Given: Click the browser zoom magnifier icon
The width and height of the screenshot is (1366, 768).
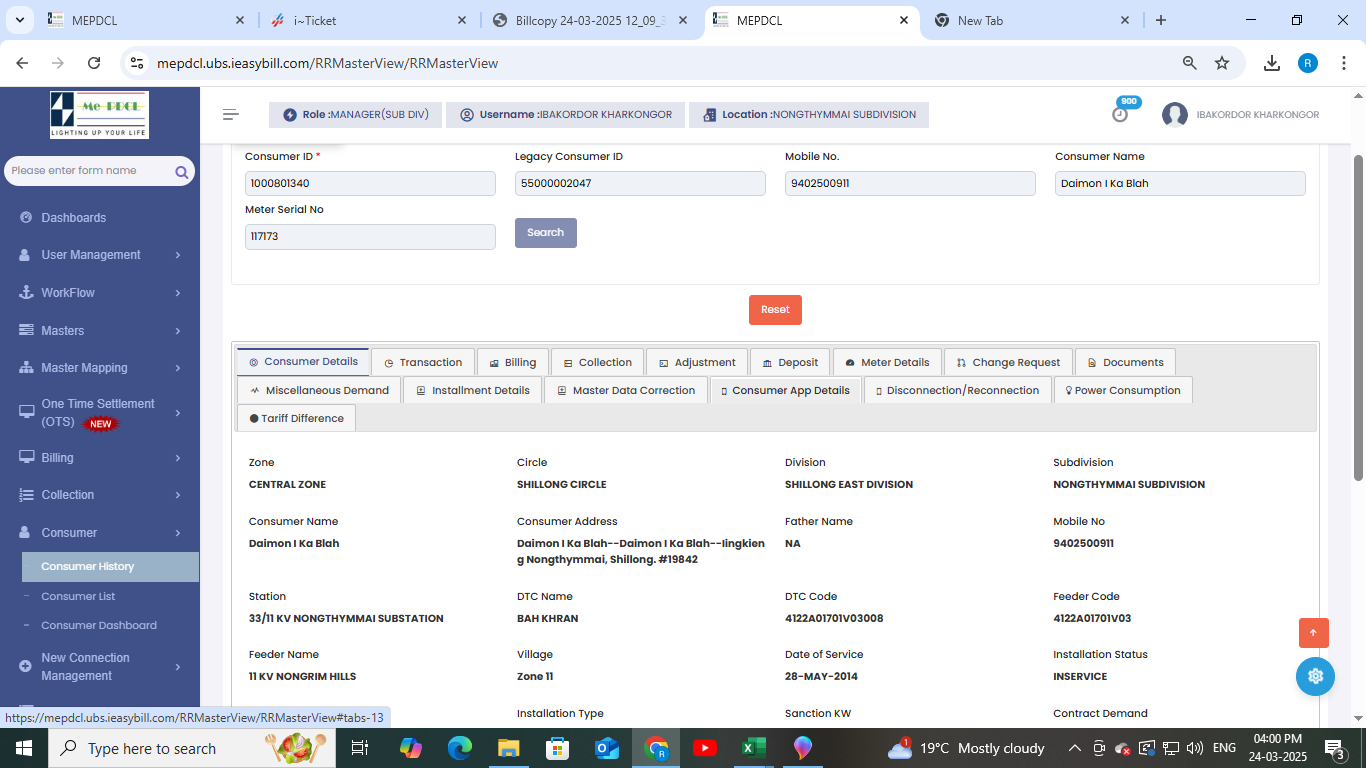Looking at the screenshot, I should (1190, 63).
